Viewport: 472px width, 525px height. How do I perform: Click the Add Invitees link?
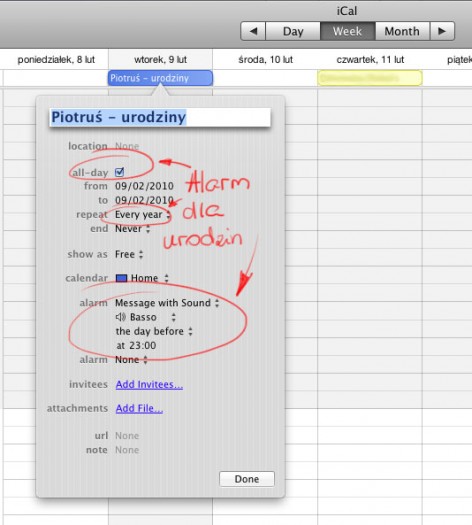pyautogui.click(x=149, y=384)
